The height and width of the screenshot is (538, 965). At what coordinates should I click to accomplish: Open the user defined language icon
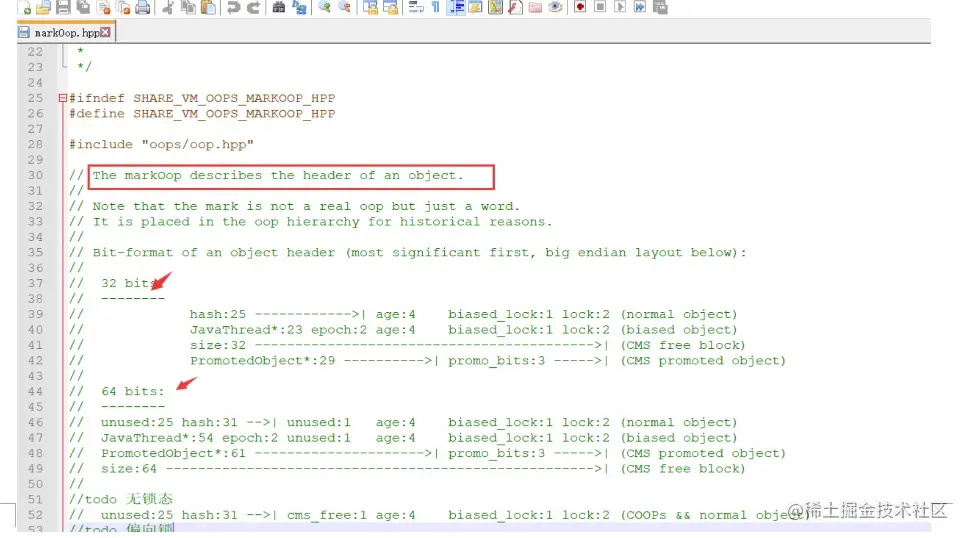(x=475, y=7)
